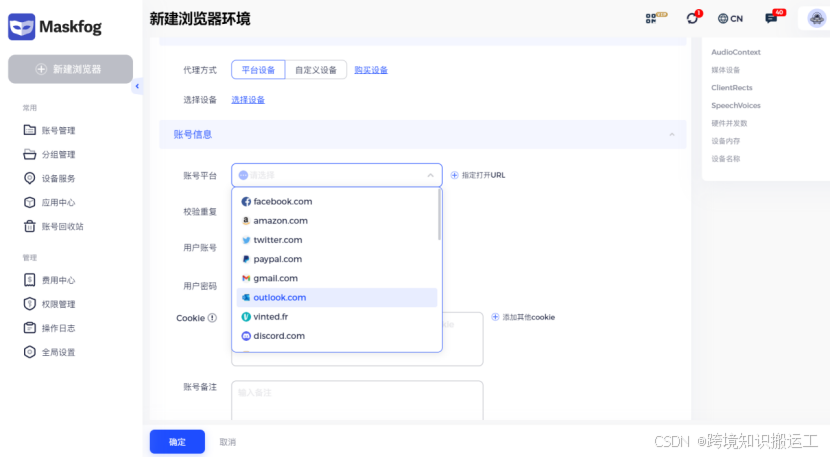This screenshot has width=830, height=457.
Task: Click the 应用中心 cube icon
Action: 30,202
